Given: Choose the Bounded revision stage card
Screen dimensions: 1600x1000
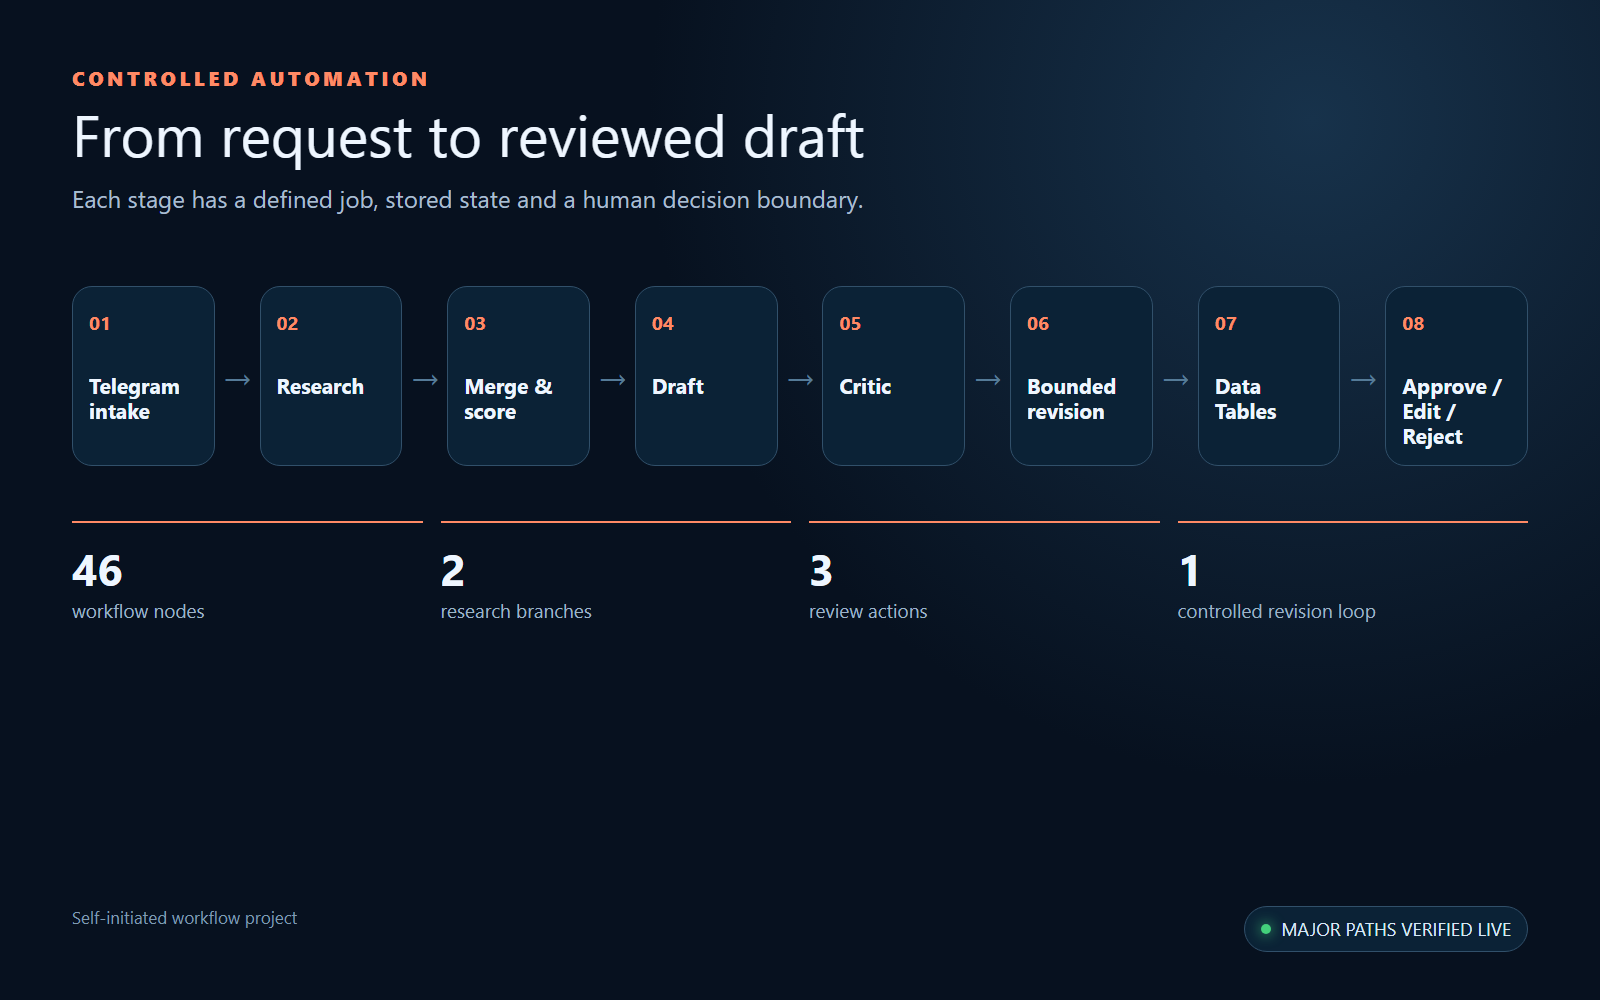Looking at the screenshot, I should coord(1081,376).
